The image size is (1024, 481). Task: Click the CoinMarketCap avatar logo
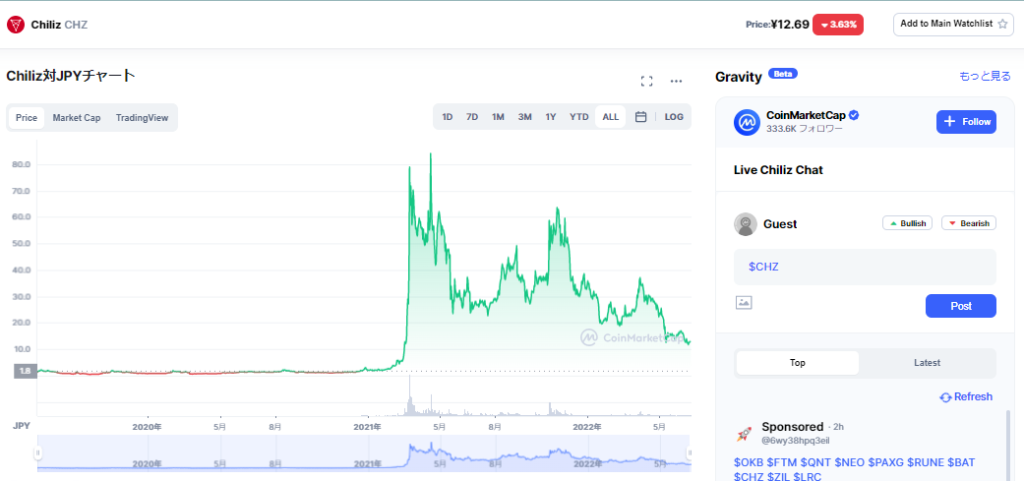click(x=747, y=122)
